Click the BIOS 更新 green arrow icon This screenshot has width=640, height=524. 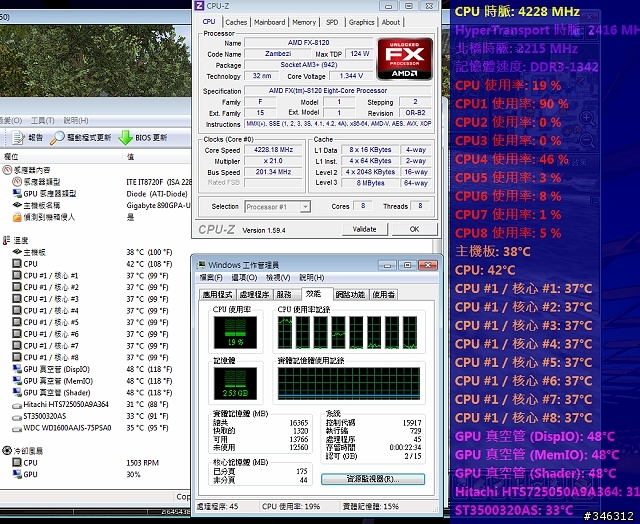pyautogui.click(x=125, y=138)
